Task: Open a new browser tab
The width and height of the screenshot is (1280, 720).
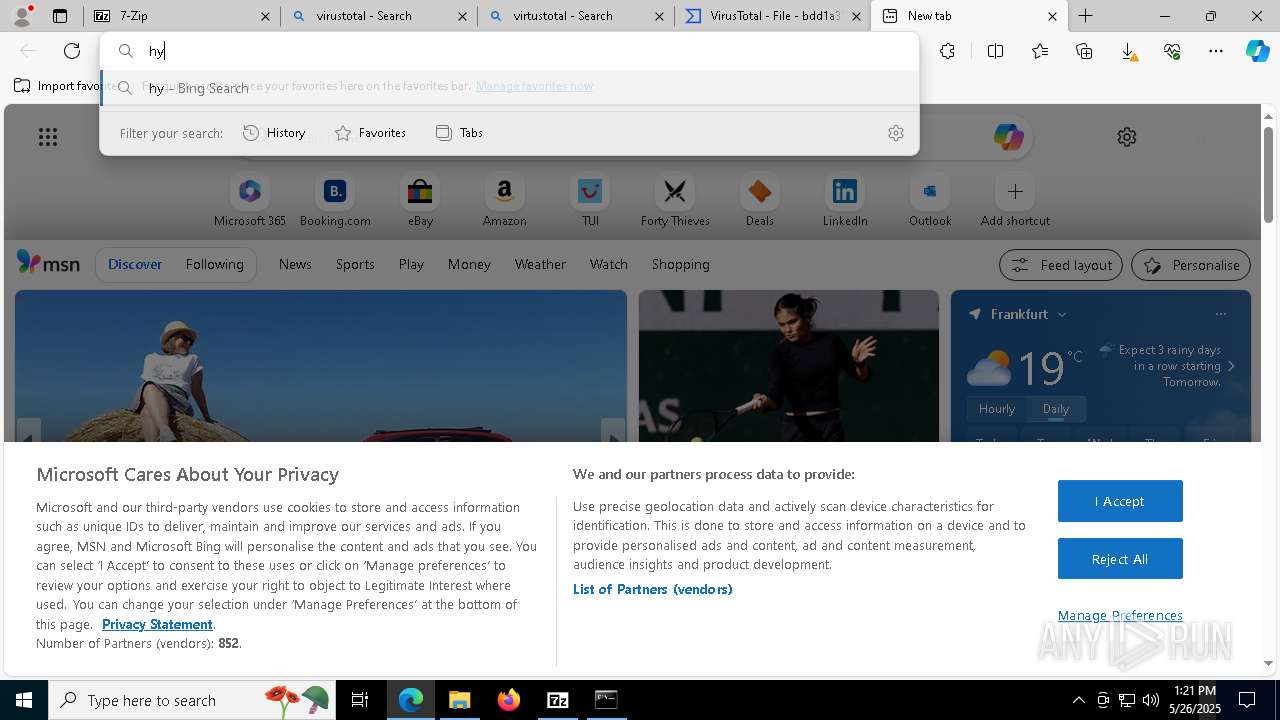Action: point(1085,16)
